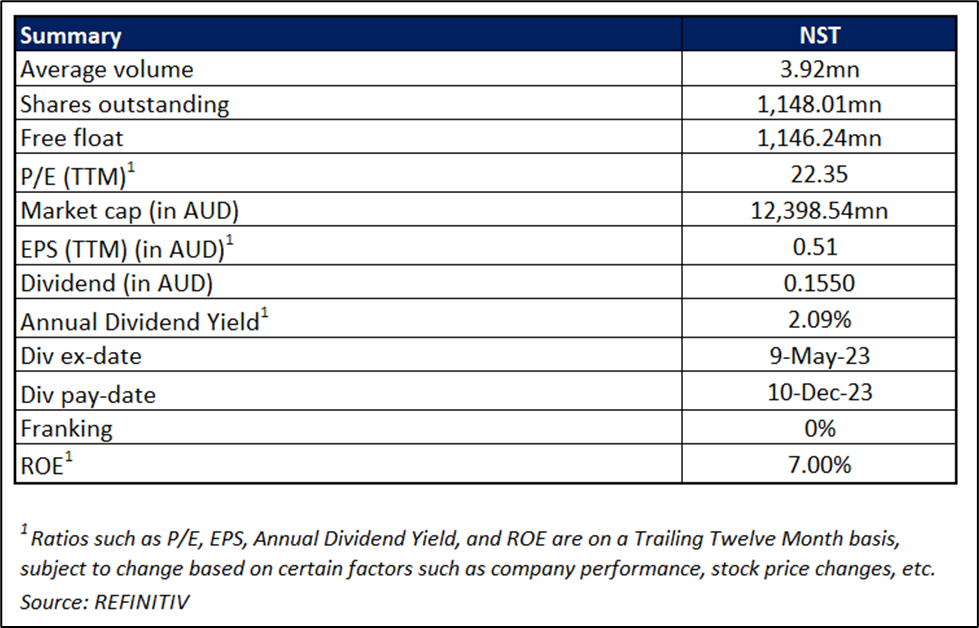Select the Franking 0% value
This screenshot has width=979, height=628.
pyautogui.click(x=819, y=428)
